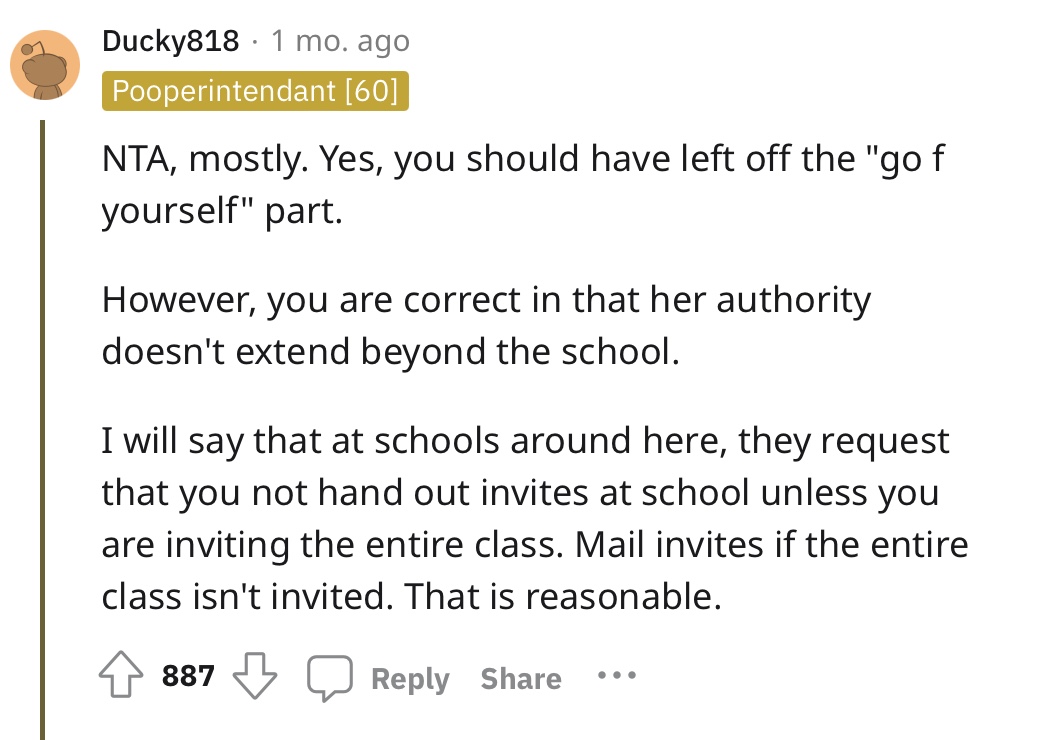Select the paragraph starting "I will say that"
This screenshot has width=1046, height=740.
(x=535, y=518)
